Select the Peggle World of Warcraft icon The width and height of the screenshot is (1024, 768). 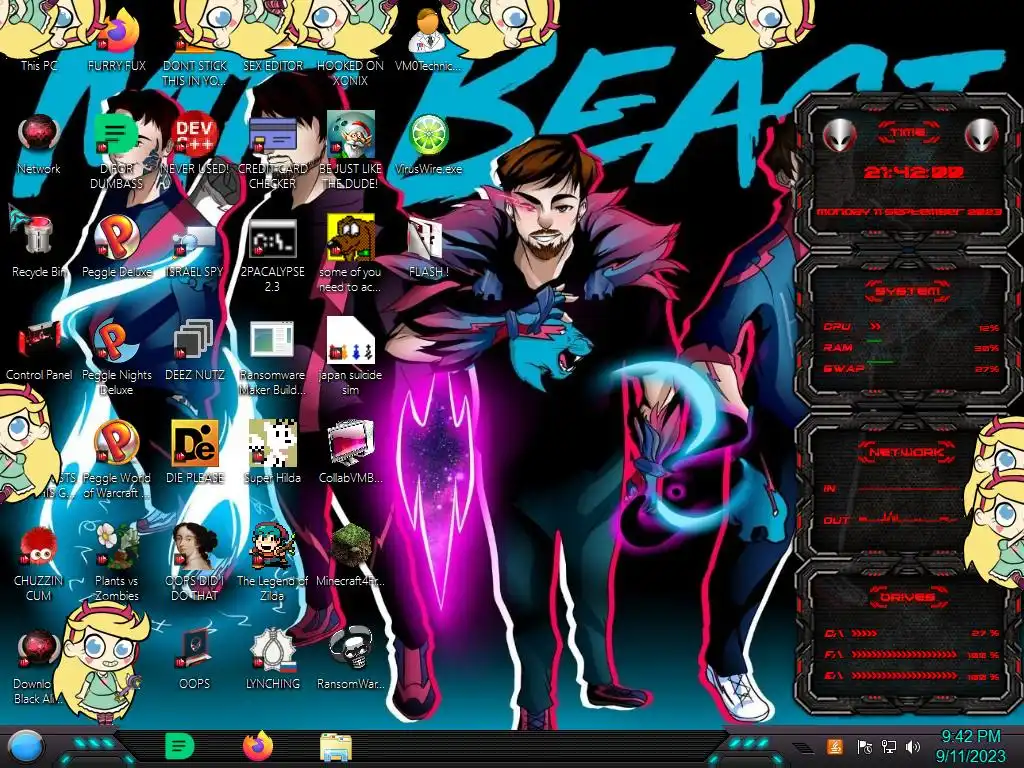coord(116,460)
